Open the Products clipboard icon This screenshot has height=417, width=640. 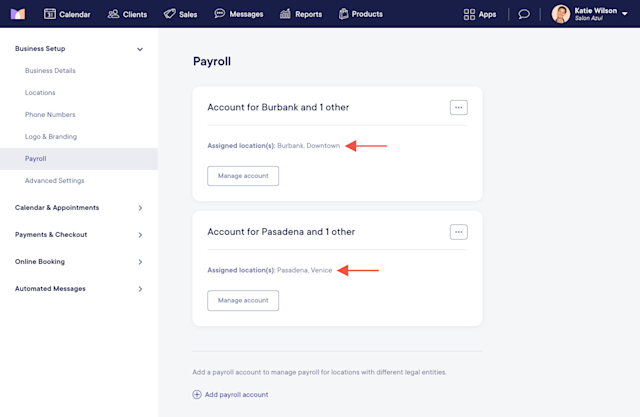click(x=343, y=14)
